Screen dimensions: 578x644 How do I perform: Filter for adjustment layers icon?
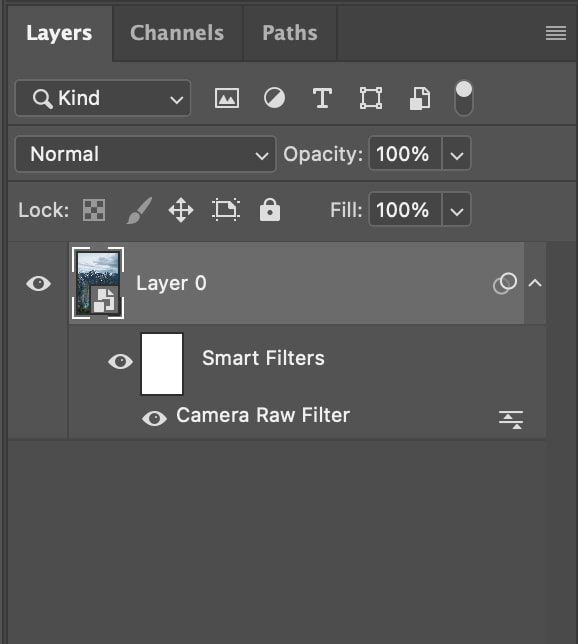(x=274, y=99)
